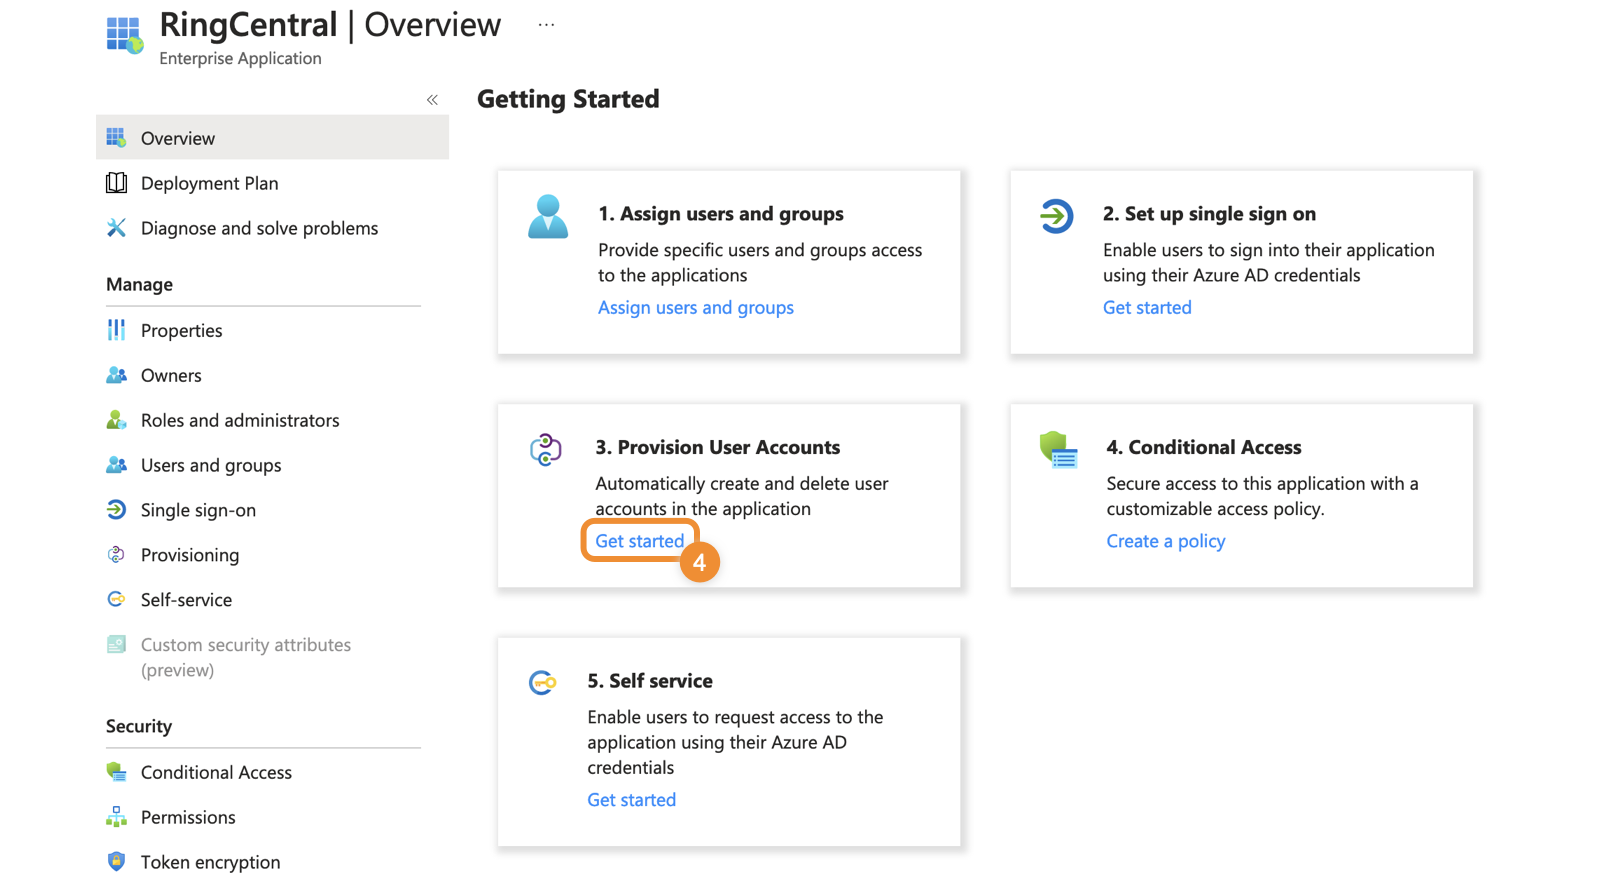
Task: Open Properties under Manage
Action: pyautogui.click(x=182, y=330)
